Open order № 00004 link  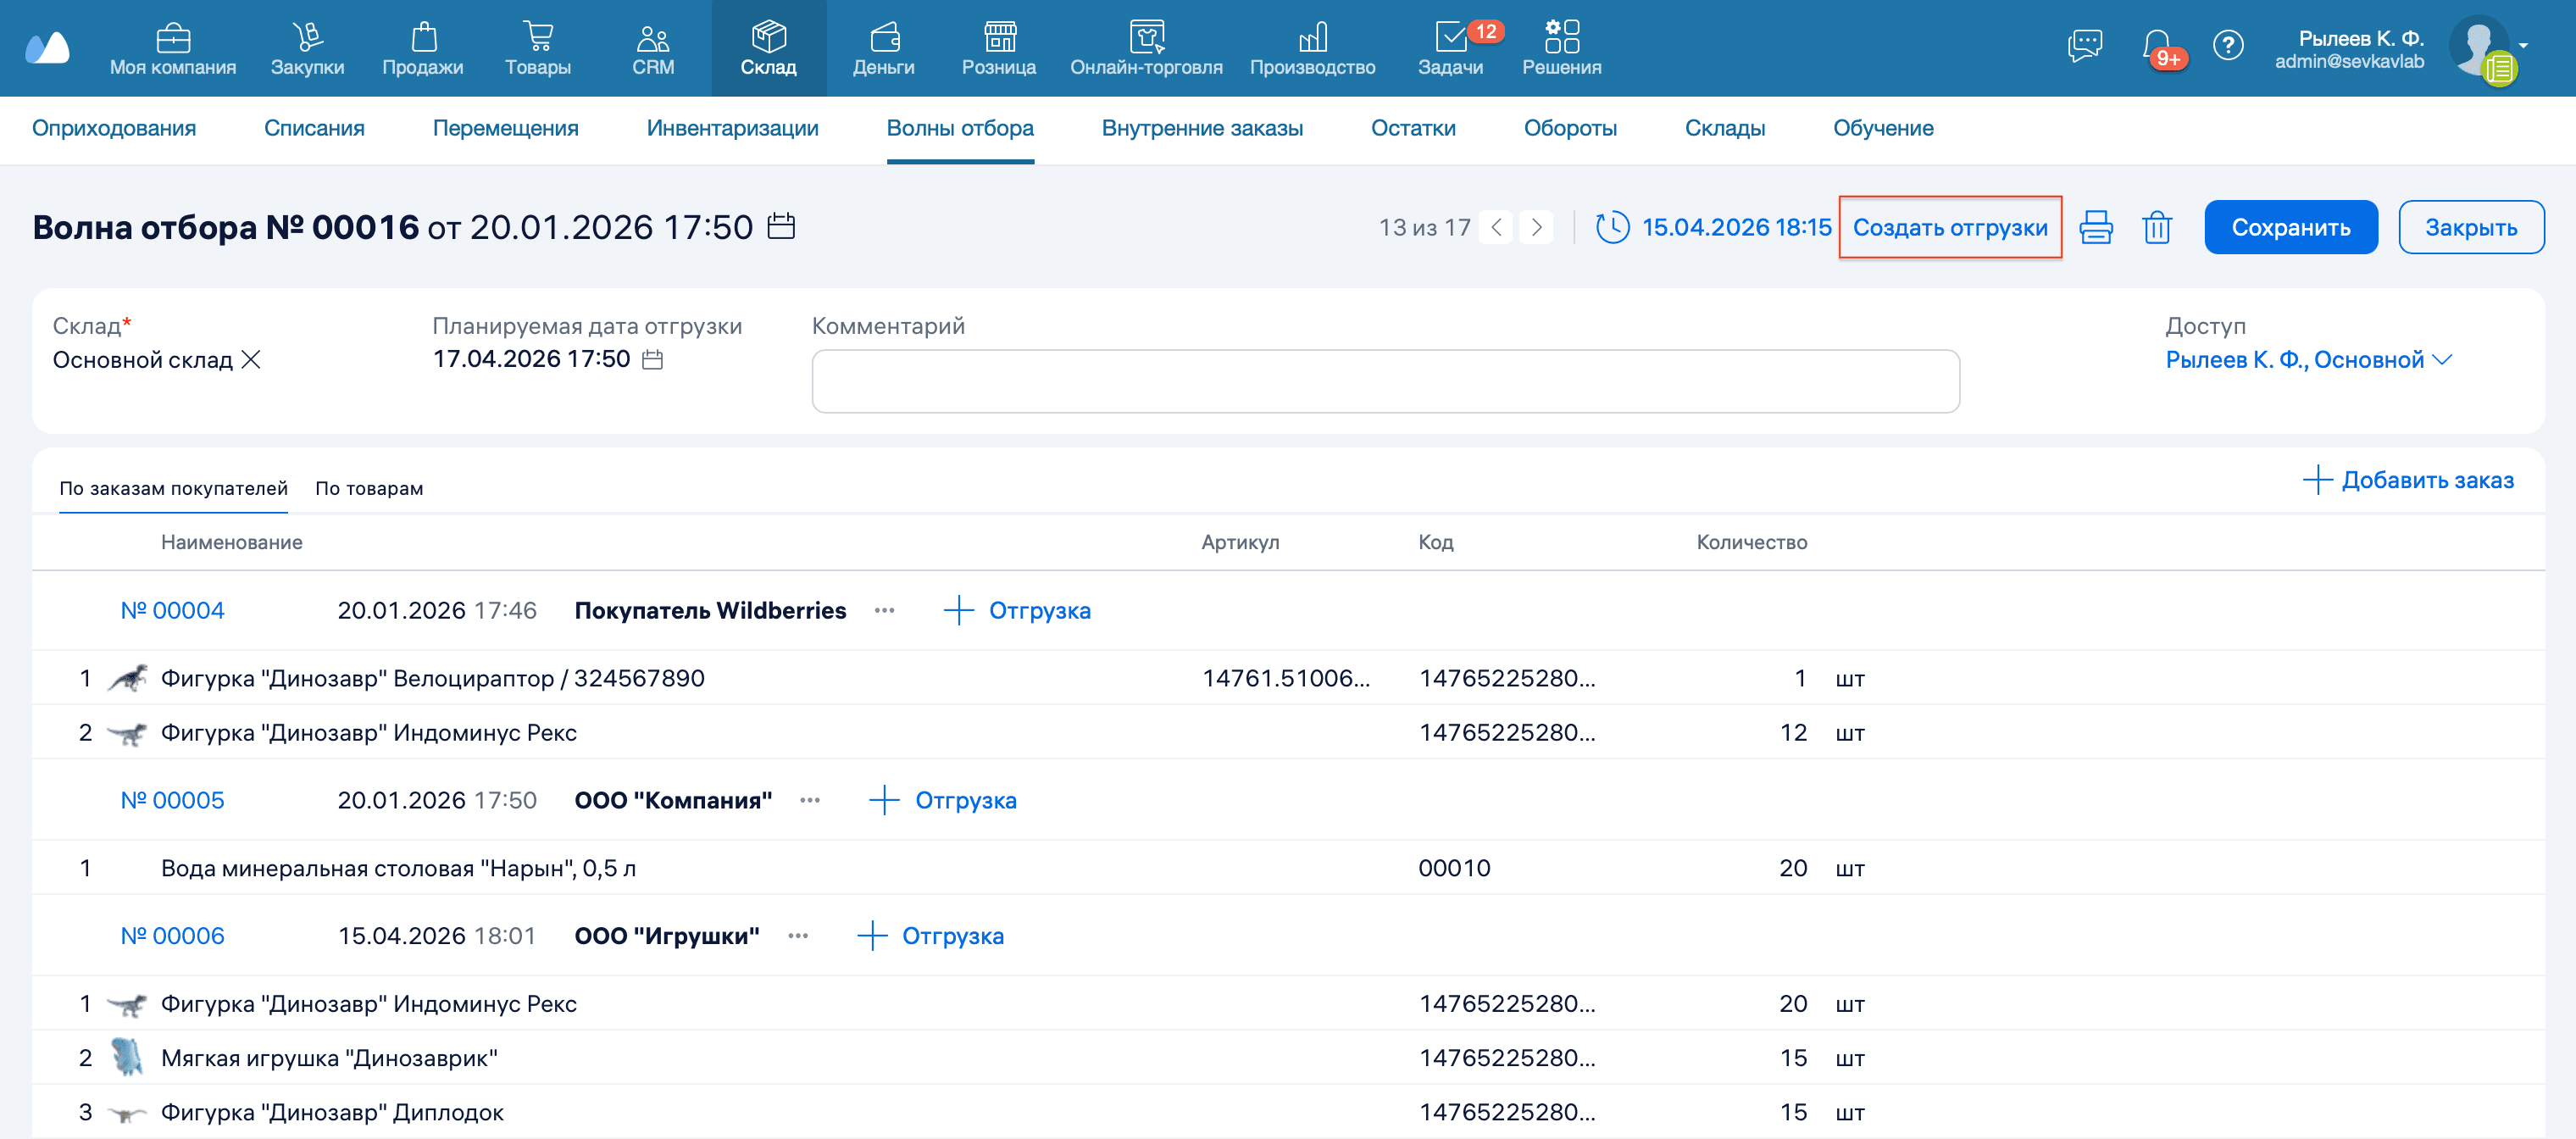(172, 610)
